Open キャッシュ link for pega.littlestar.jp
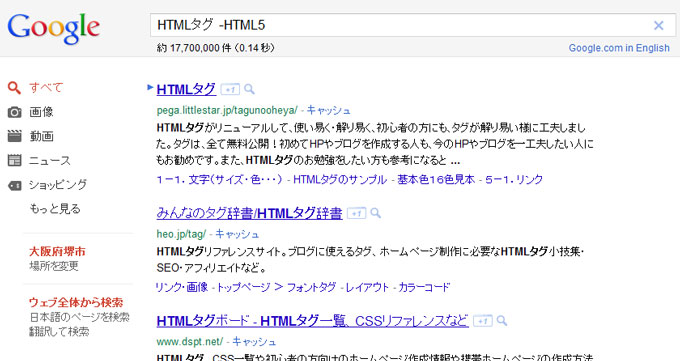 tap(328, 111)
